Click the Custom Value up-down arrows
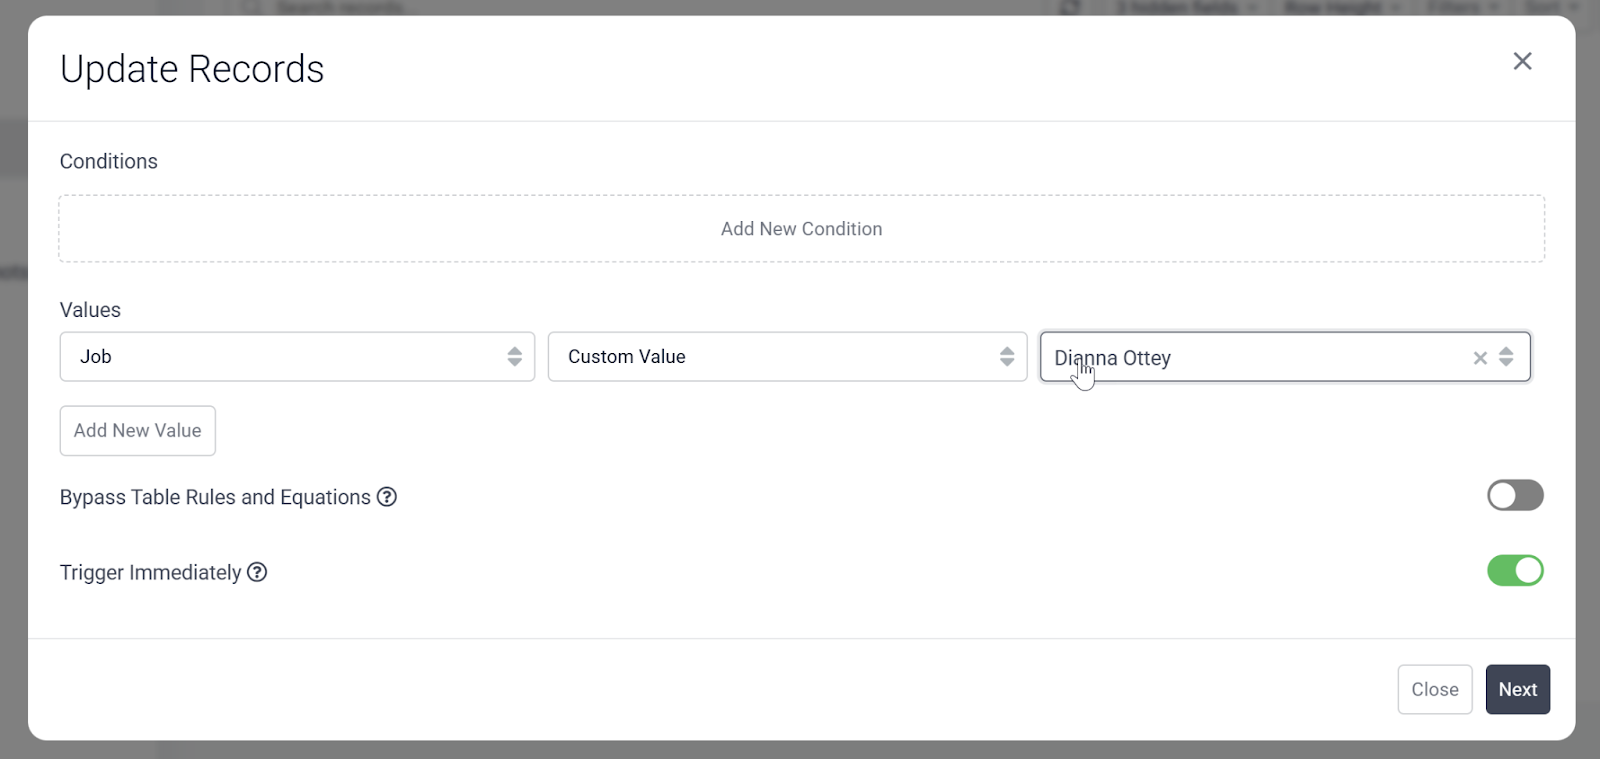 tap(1006, 357)
